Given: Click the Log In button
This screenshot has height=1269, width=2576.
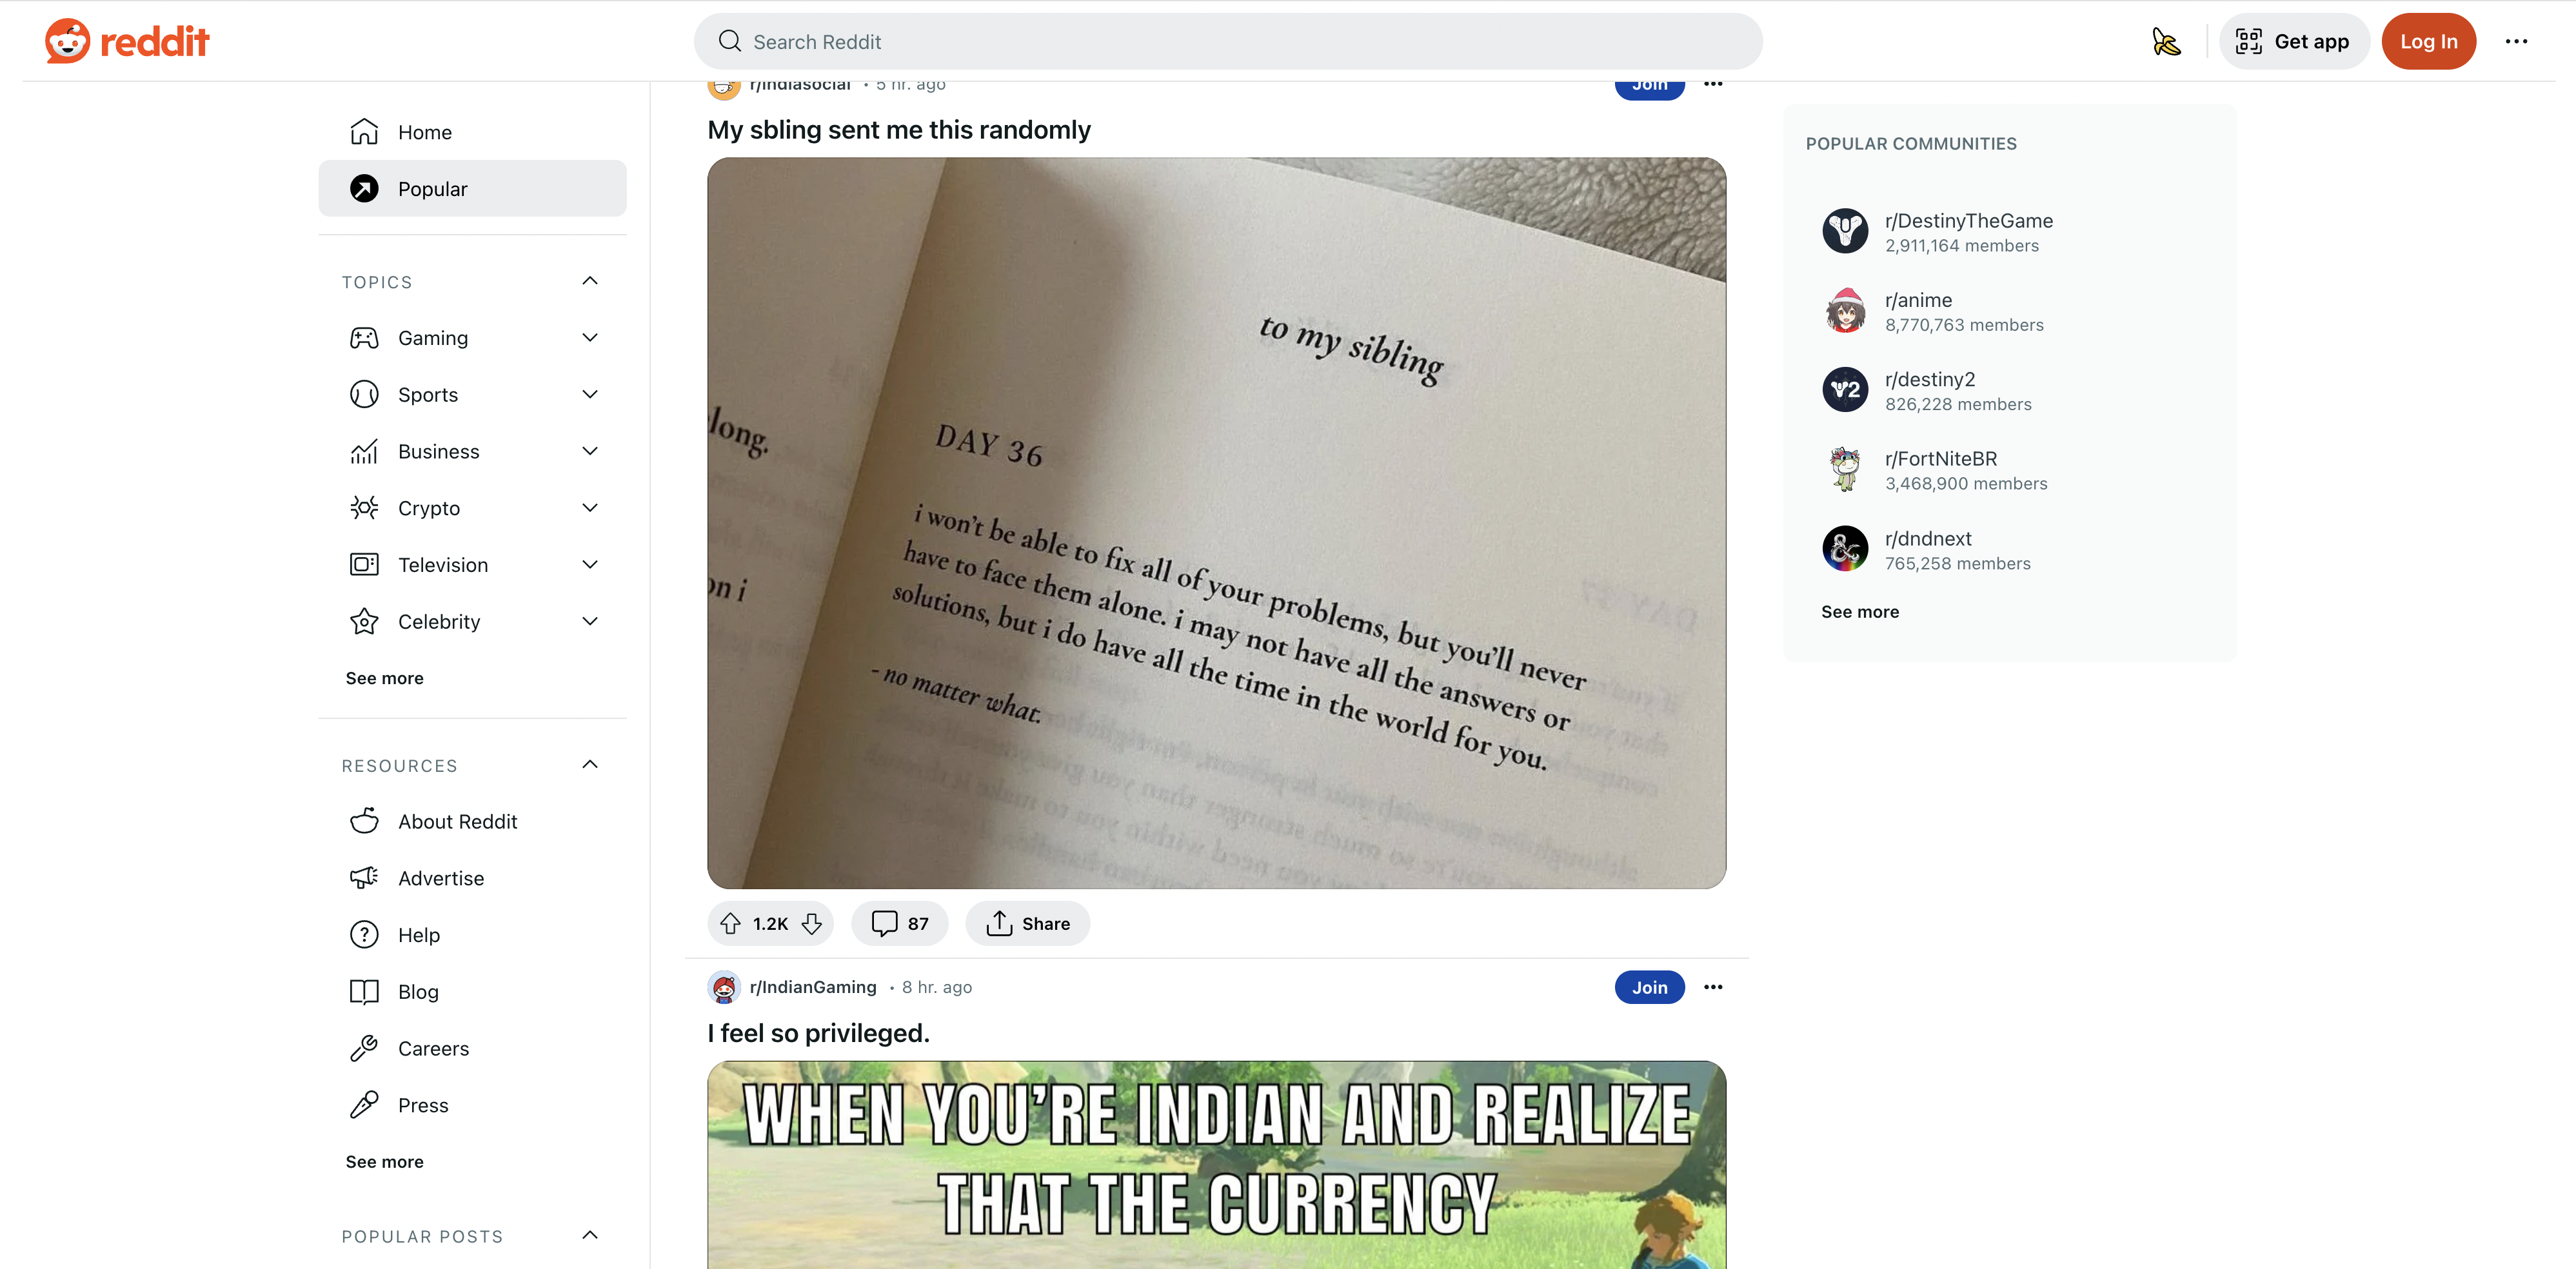Looking at the screenshot, I should pos(2428,42).
